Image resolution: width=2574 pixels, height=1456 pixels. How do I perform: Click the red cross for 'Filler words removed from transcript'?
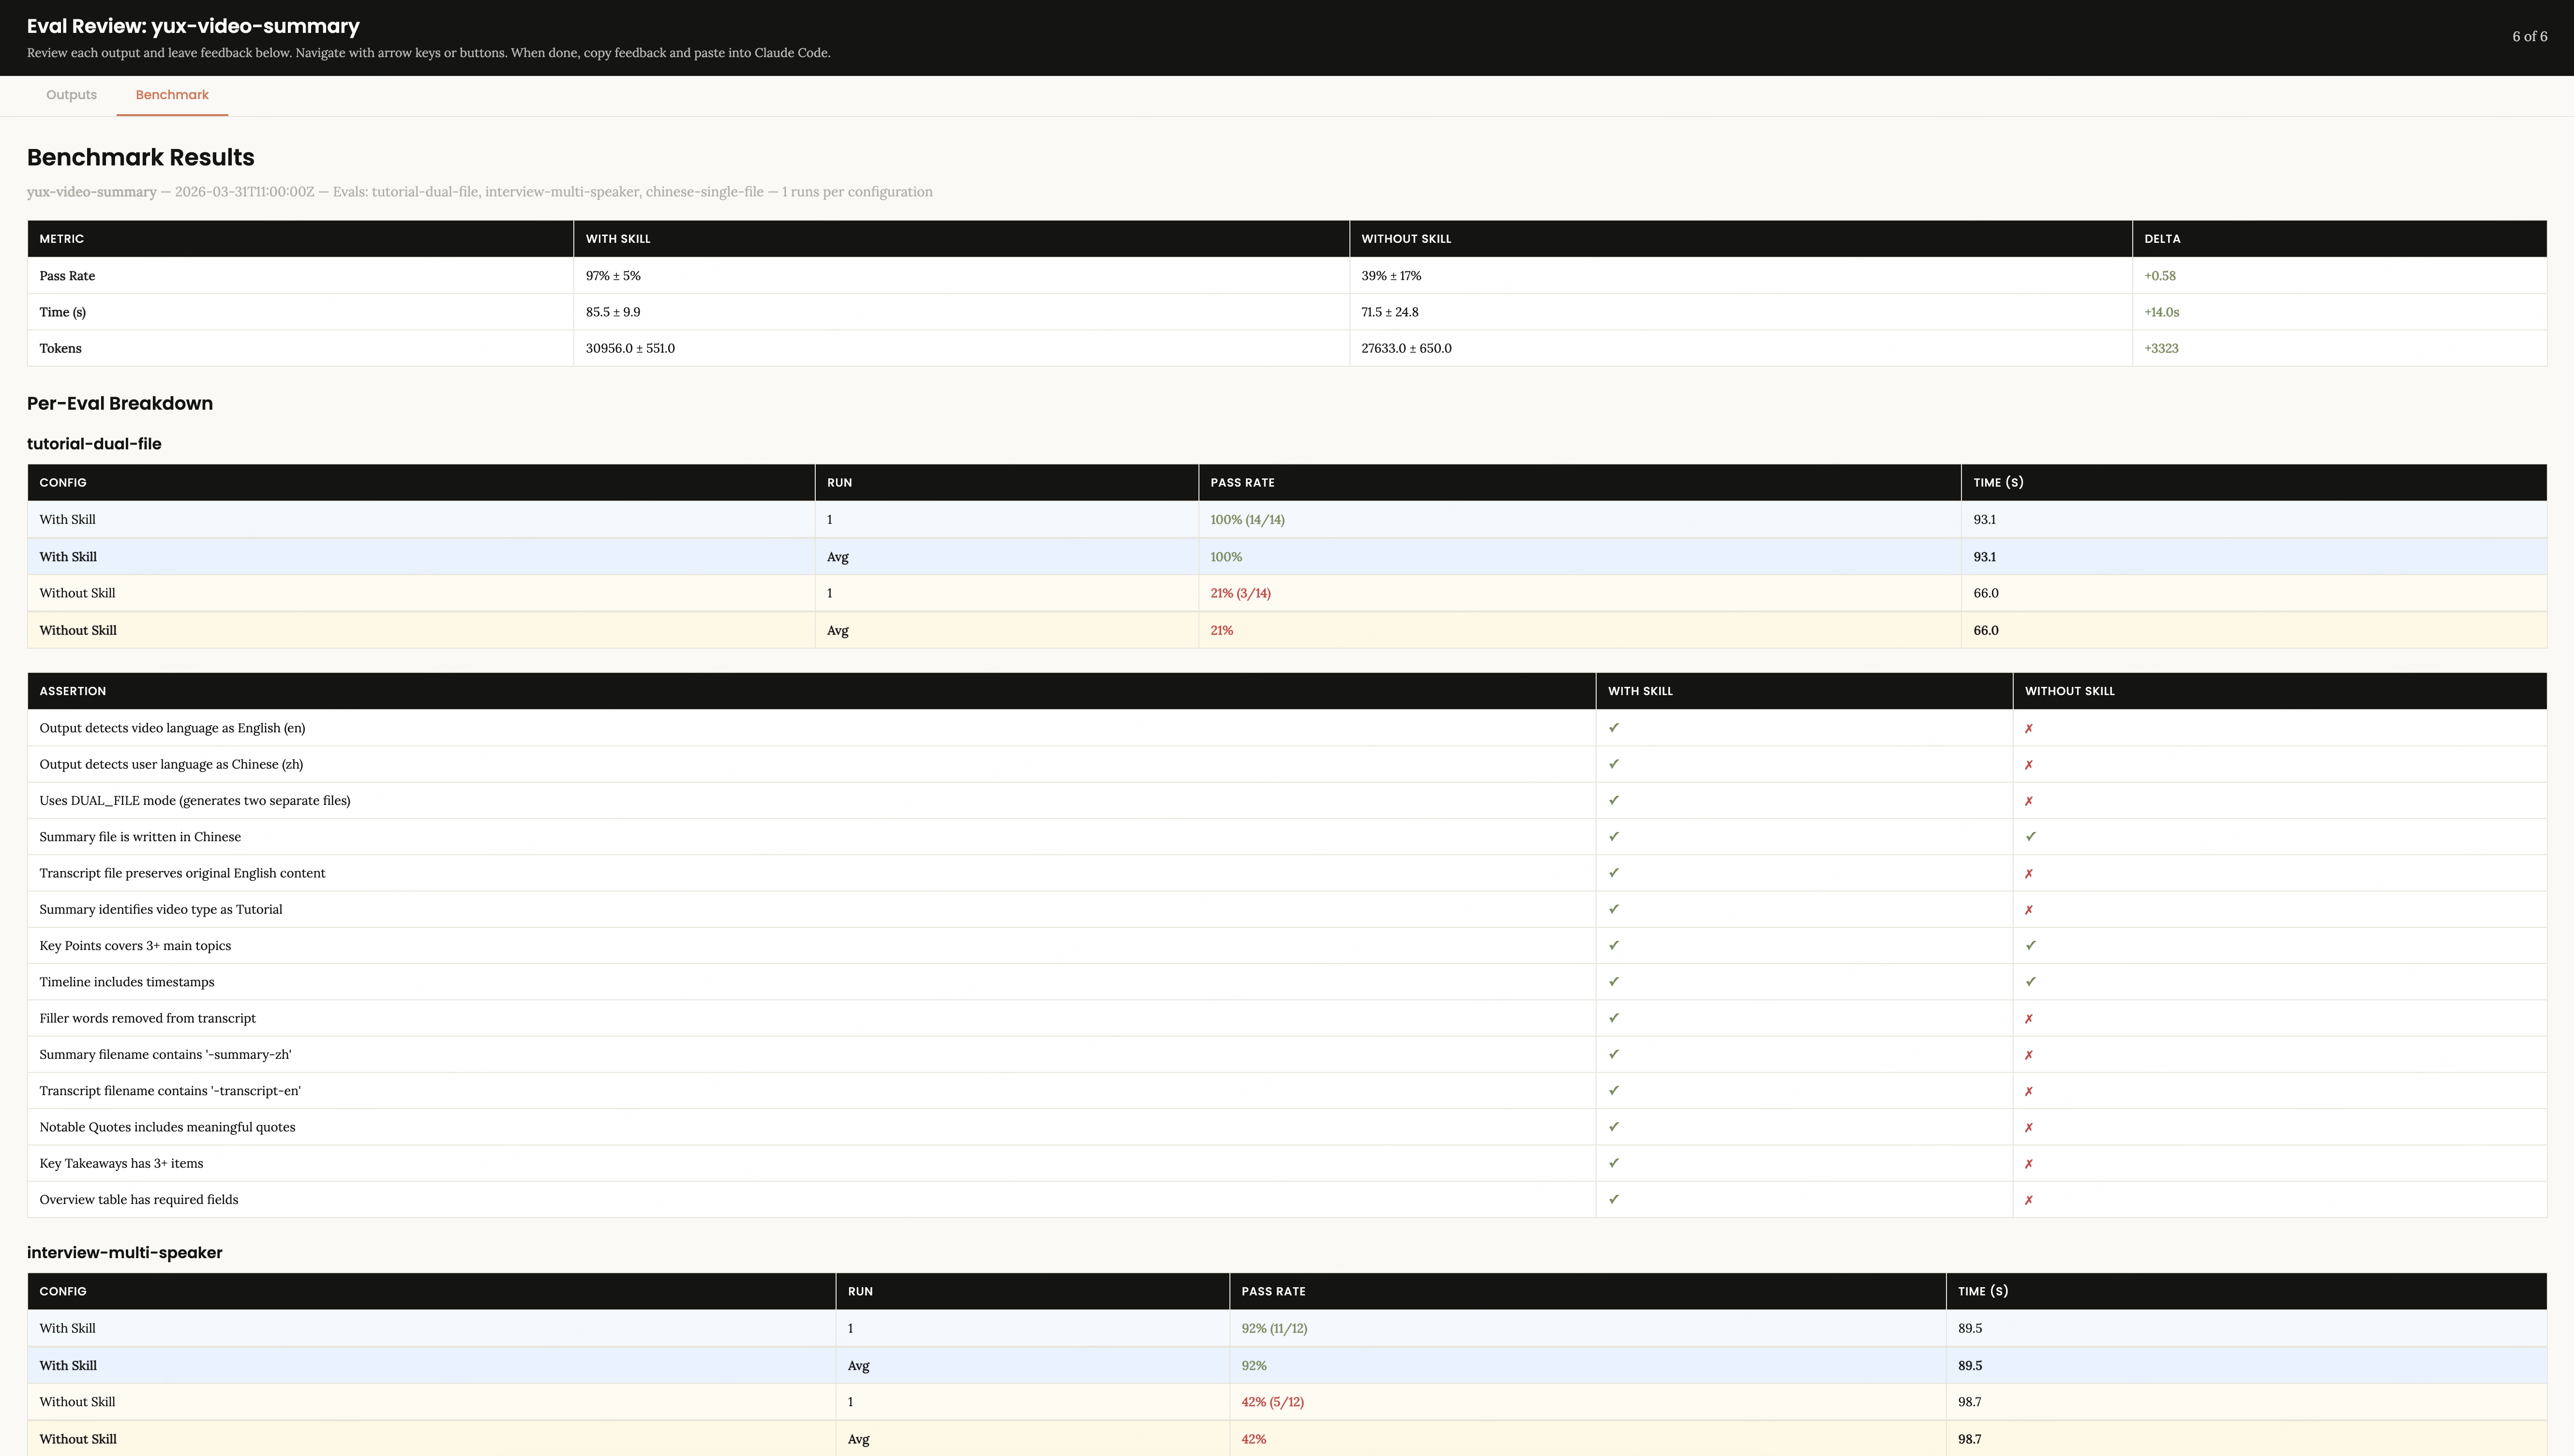[2030, 1018]
